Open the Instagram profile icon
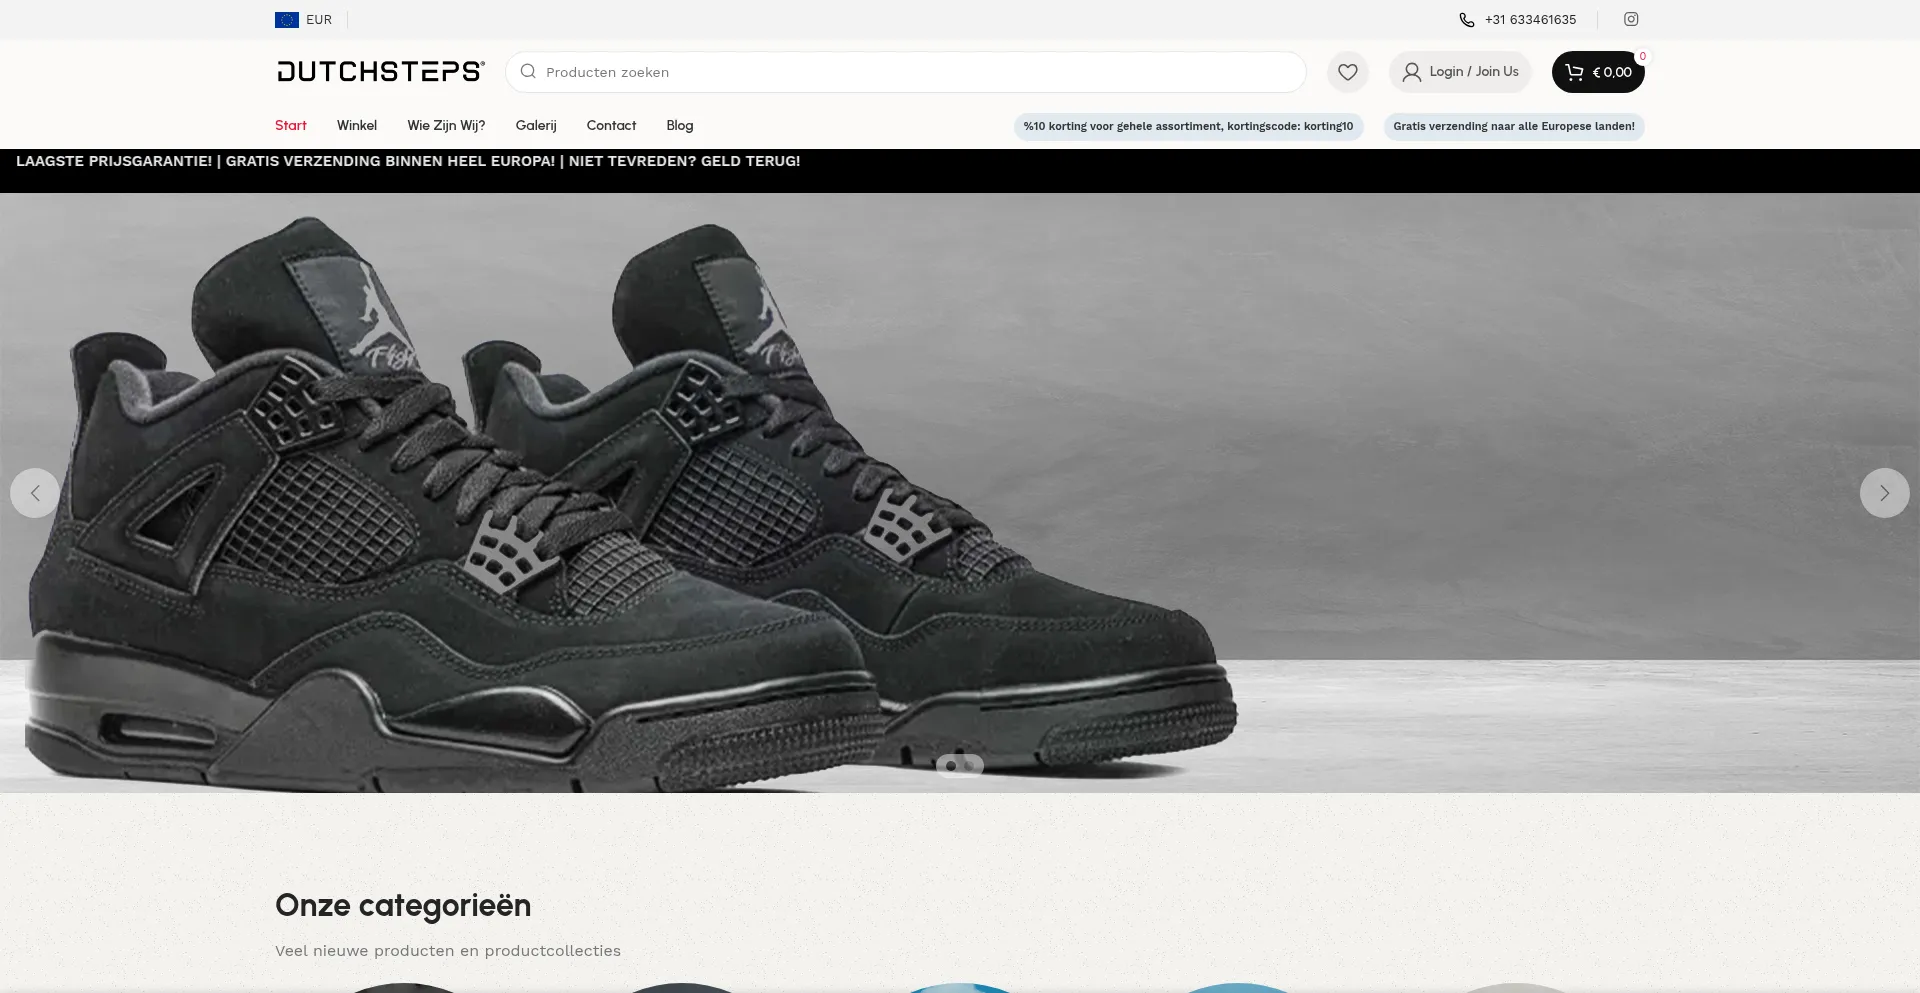This screenshot has width=1920, height=993. (1631, 19)
